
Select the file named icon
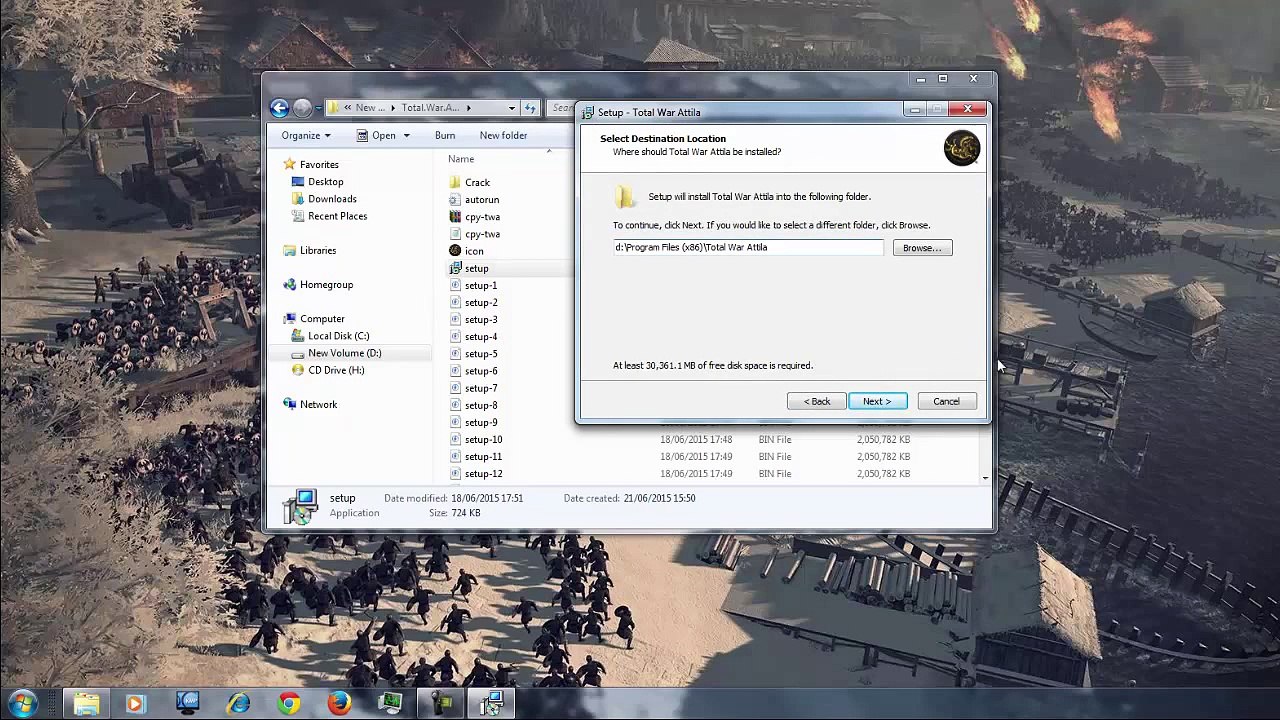473,251
